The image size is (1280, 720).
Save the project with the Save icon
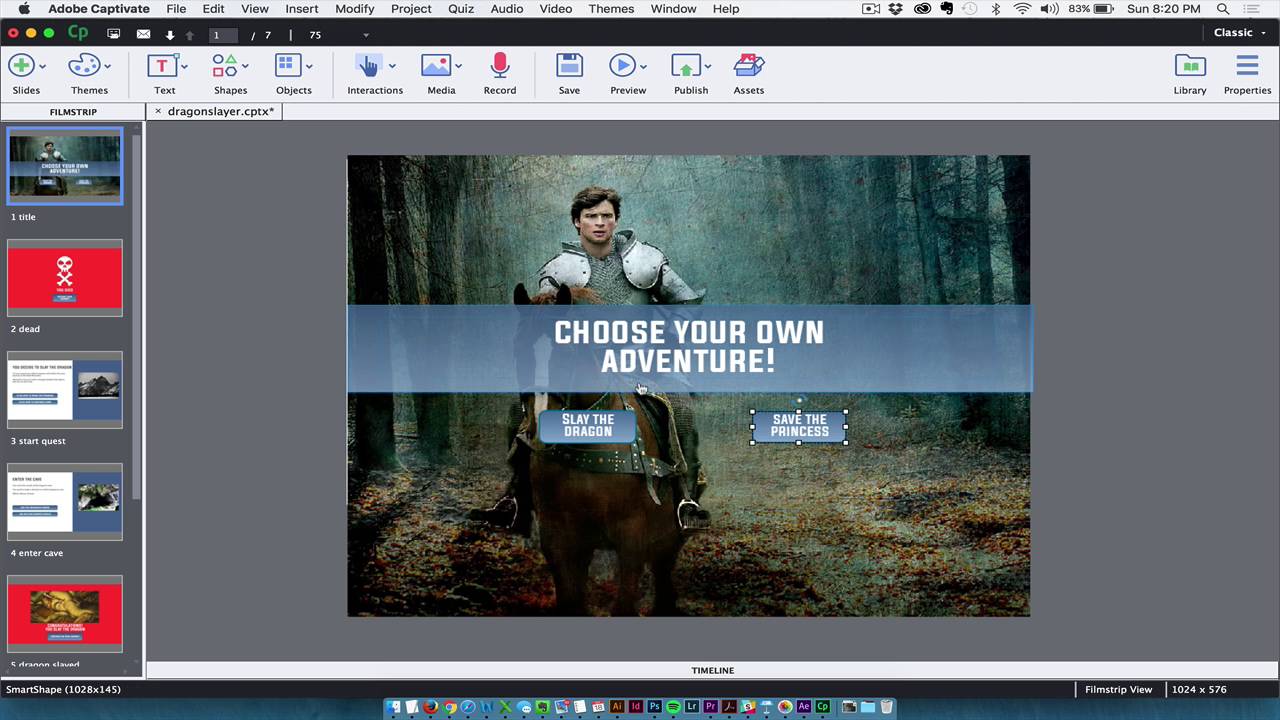[x=569, y=66]
